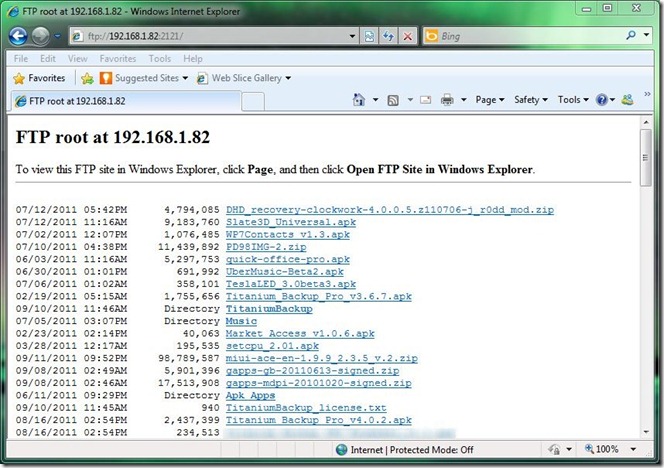The width and height of the screenshot is (664, 468).
Task: Click the Internet zone globe icon
Action: click(x=341, y=450)
